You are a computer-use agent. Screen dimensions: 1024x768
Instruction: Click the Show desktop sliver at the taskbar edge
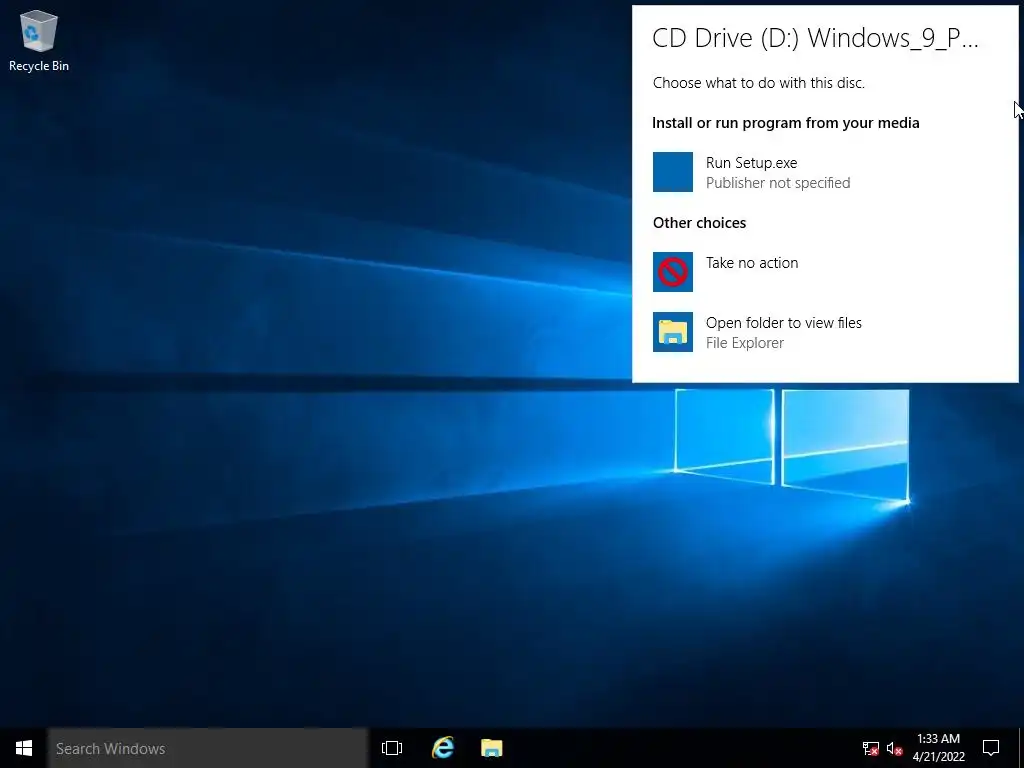[x=1021, y=748]
